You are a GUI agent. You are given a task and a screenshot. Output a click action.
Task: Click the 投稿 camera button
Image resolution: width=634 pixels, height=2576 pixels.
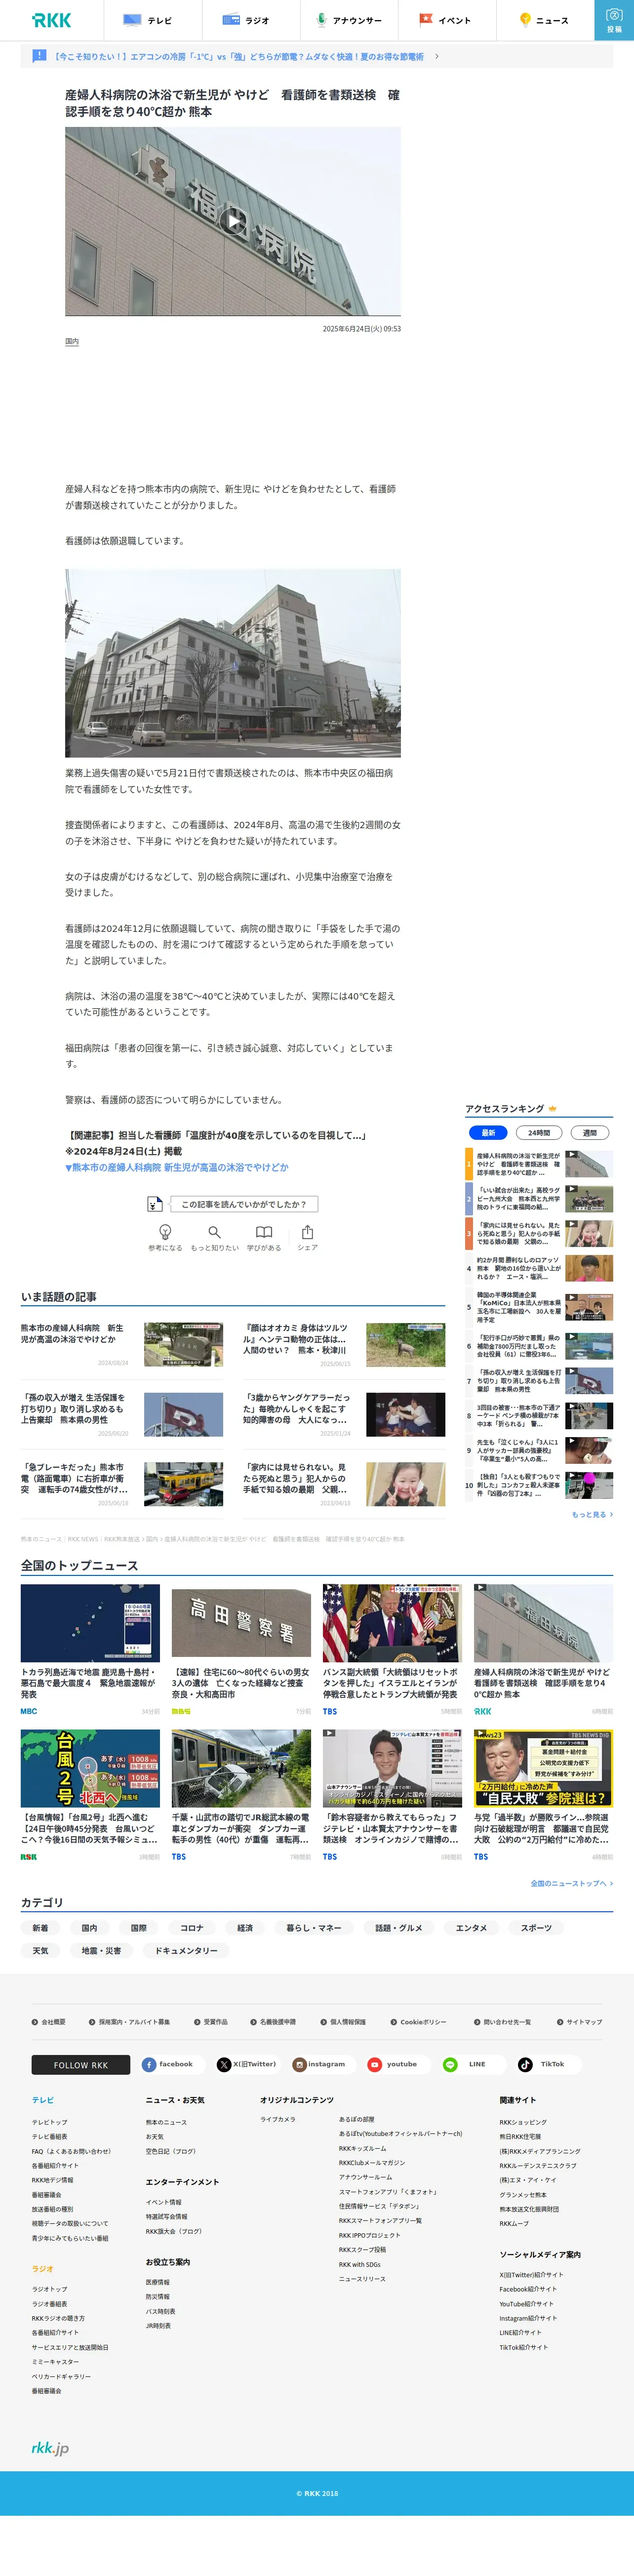pyautogui.click(x=614, y=20)
